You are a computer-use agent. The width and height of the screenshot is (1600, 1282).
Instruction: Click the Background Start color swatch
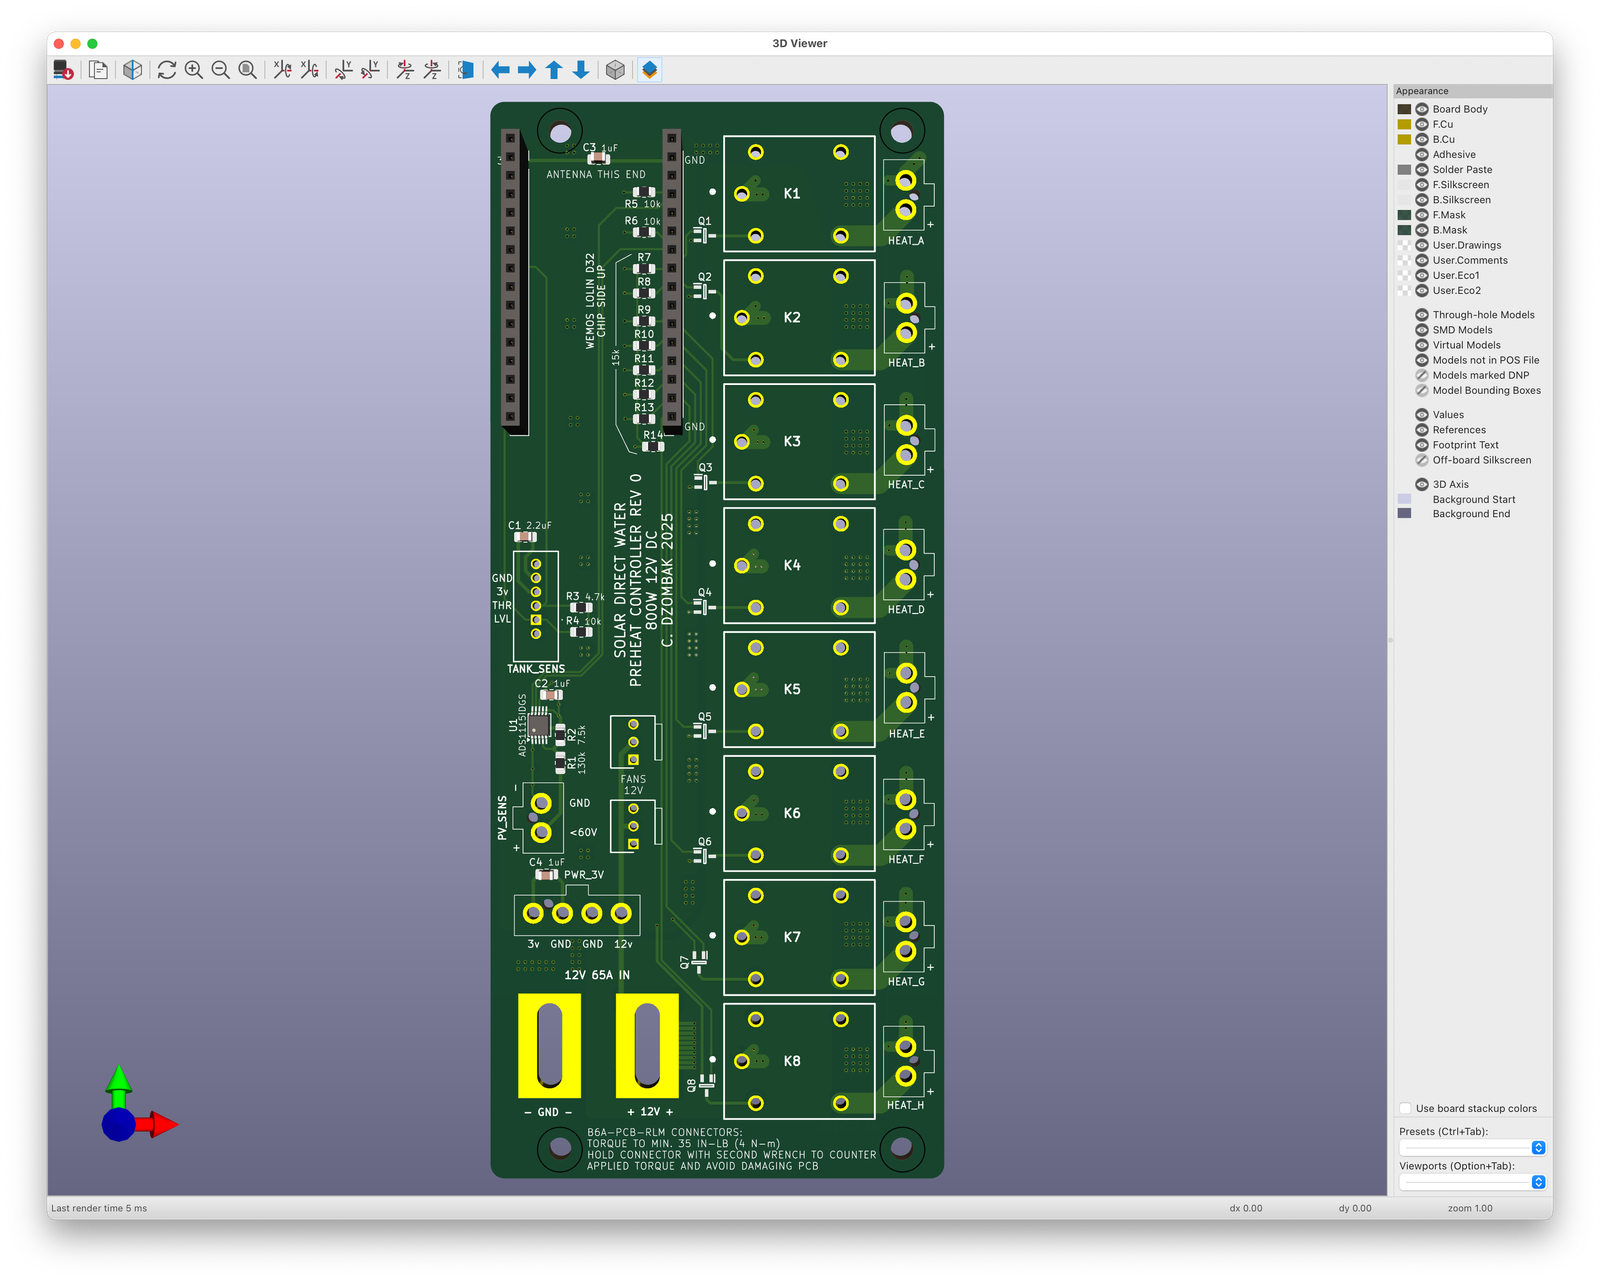tap(1404, 500)
